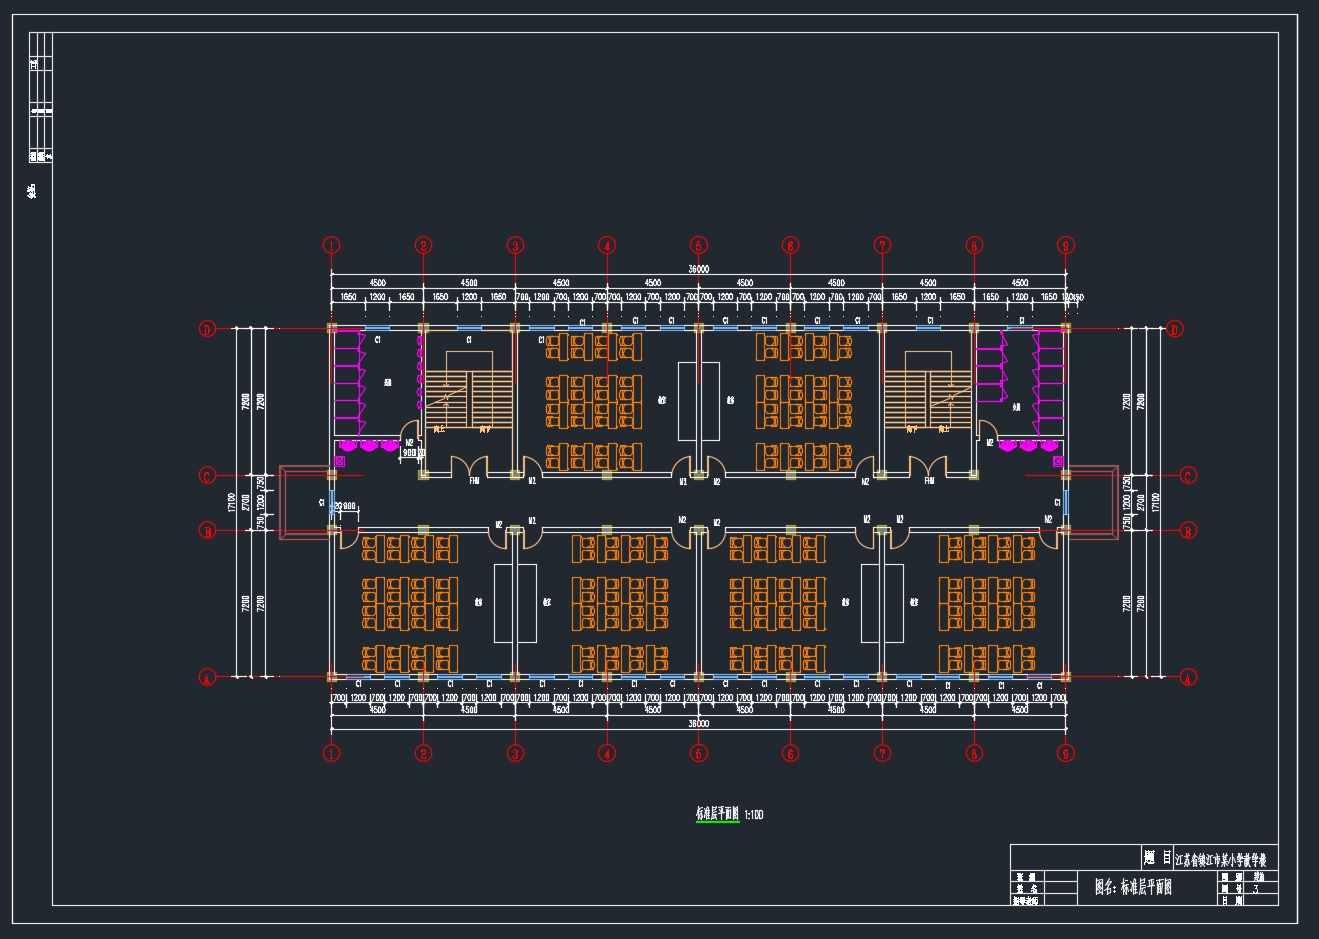1319x939 pixels.
Task: Pick the right staircase between axes 7 and 8
Action: tap(927, 395)
